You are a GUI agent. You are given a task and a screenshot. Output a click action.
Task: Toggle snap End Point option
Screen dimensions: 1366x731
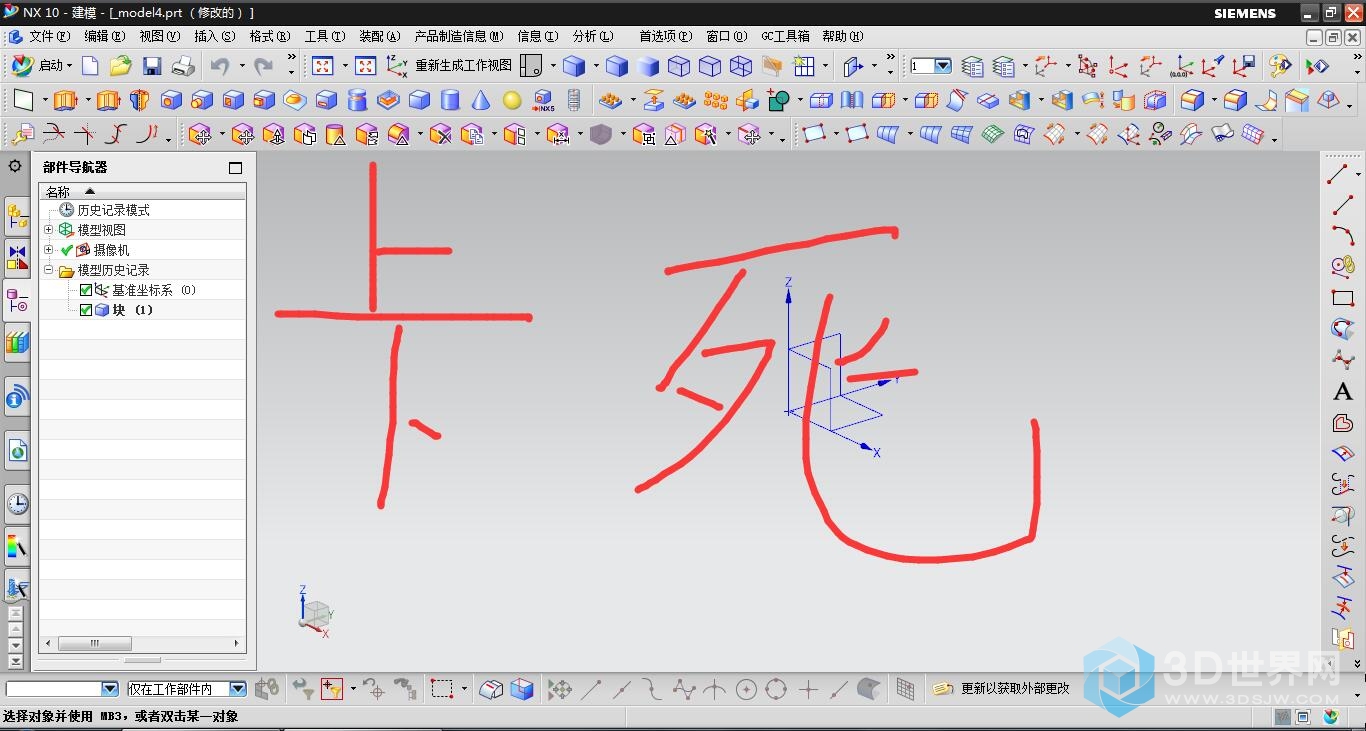click(x=591, y=689)
